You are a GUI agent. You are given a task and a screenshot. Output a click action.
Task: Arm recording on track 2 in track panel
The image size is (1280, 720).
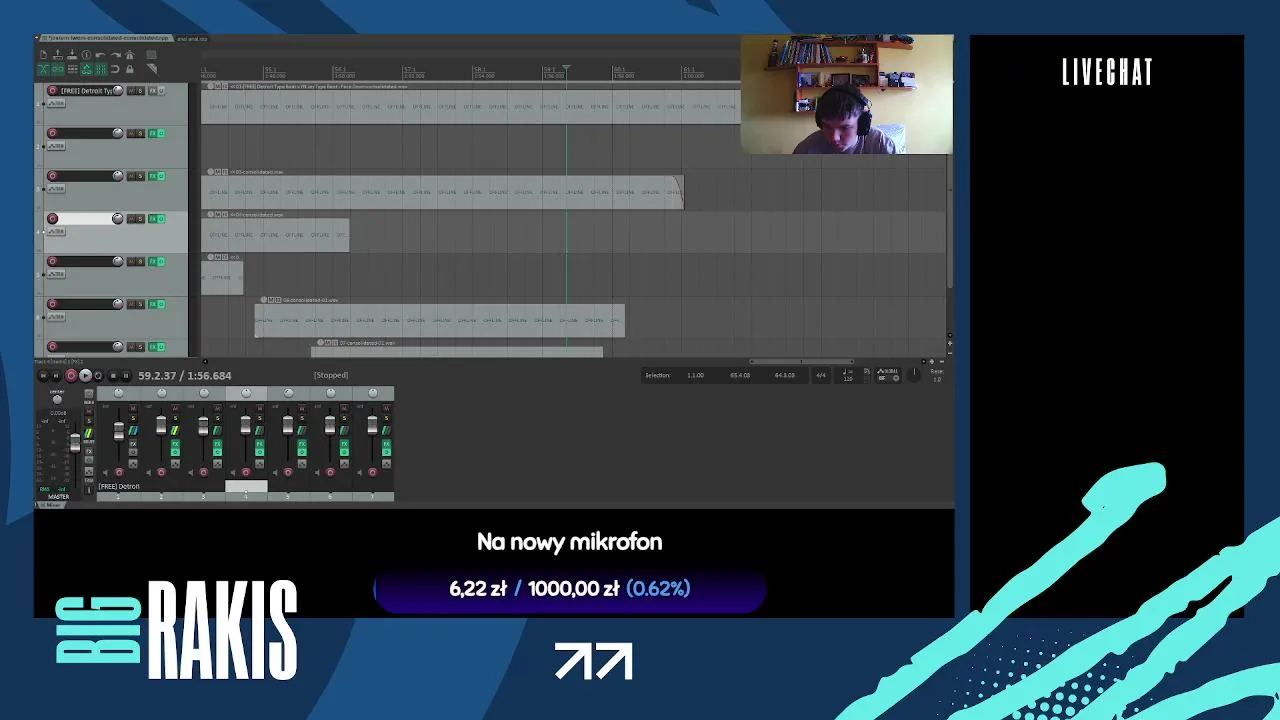point(53,133)
